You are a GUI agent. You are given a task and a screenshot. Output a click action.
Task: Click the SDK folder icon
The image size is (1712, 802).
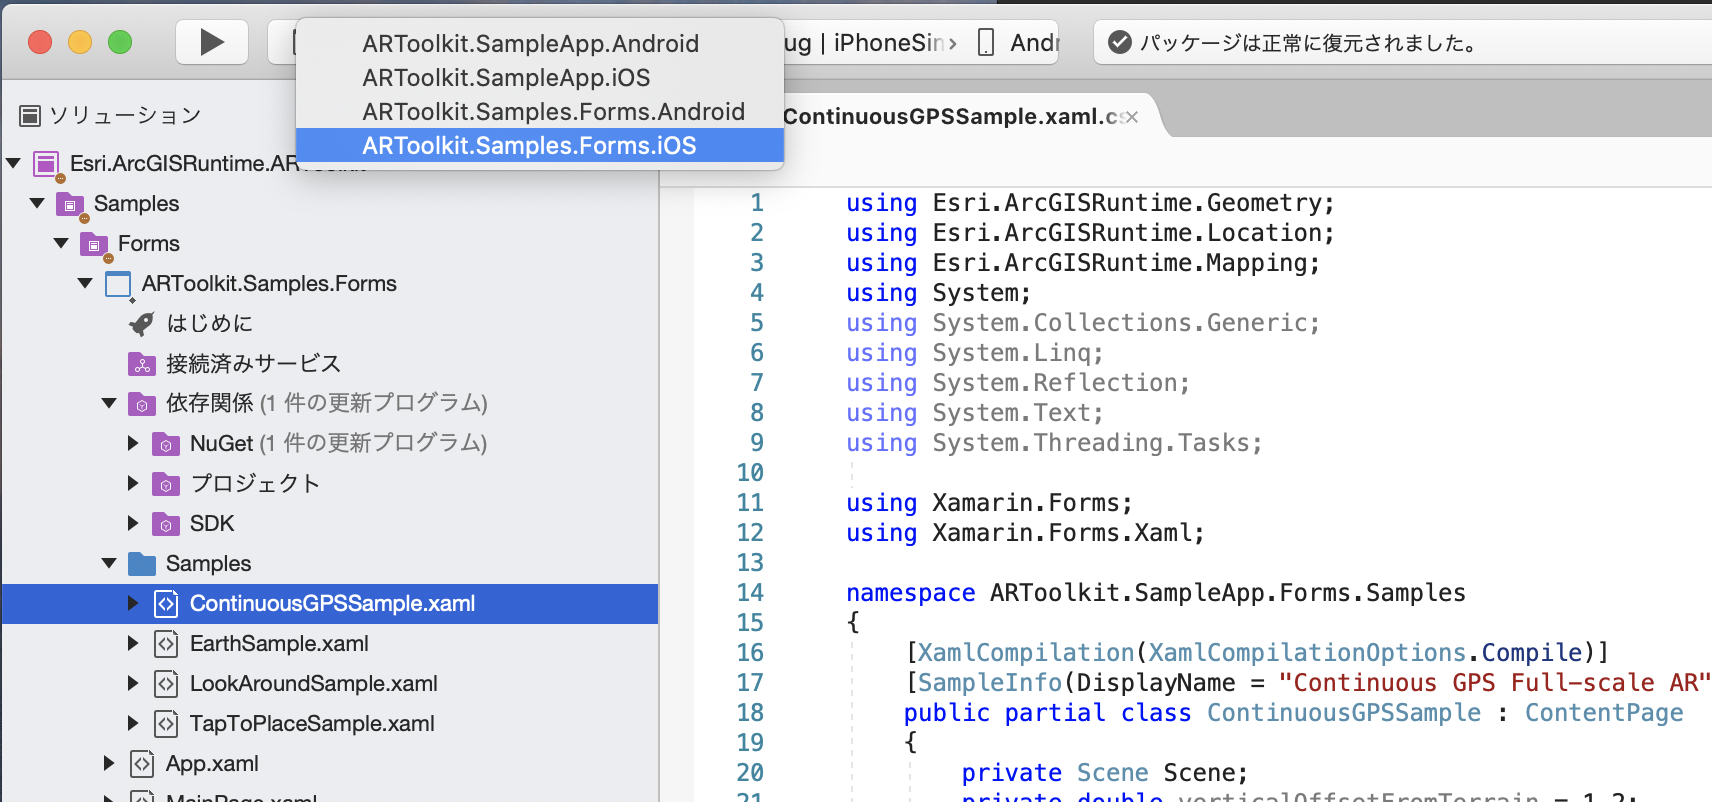[x=166, y=524]
